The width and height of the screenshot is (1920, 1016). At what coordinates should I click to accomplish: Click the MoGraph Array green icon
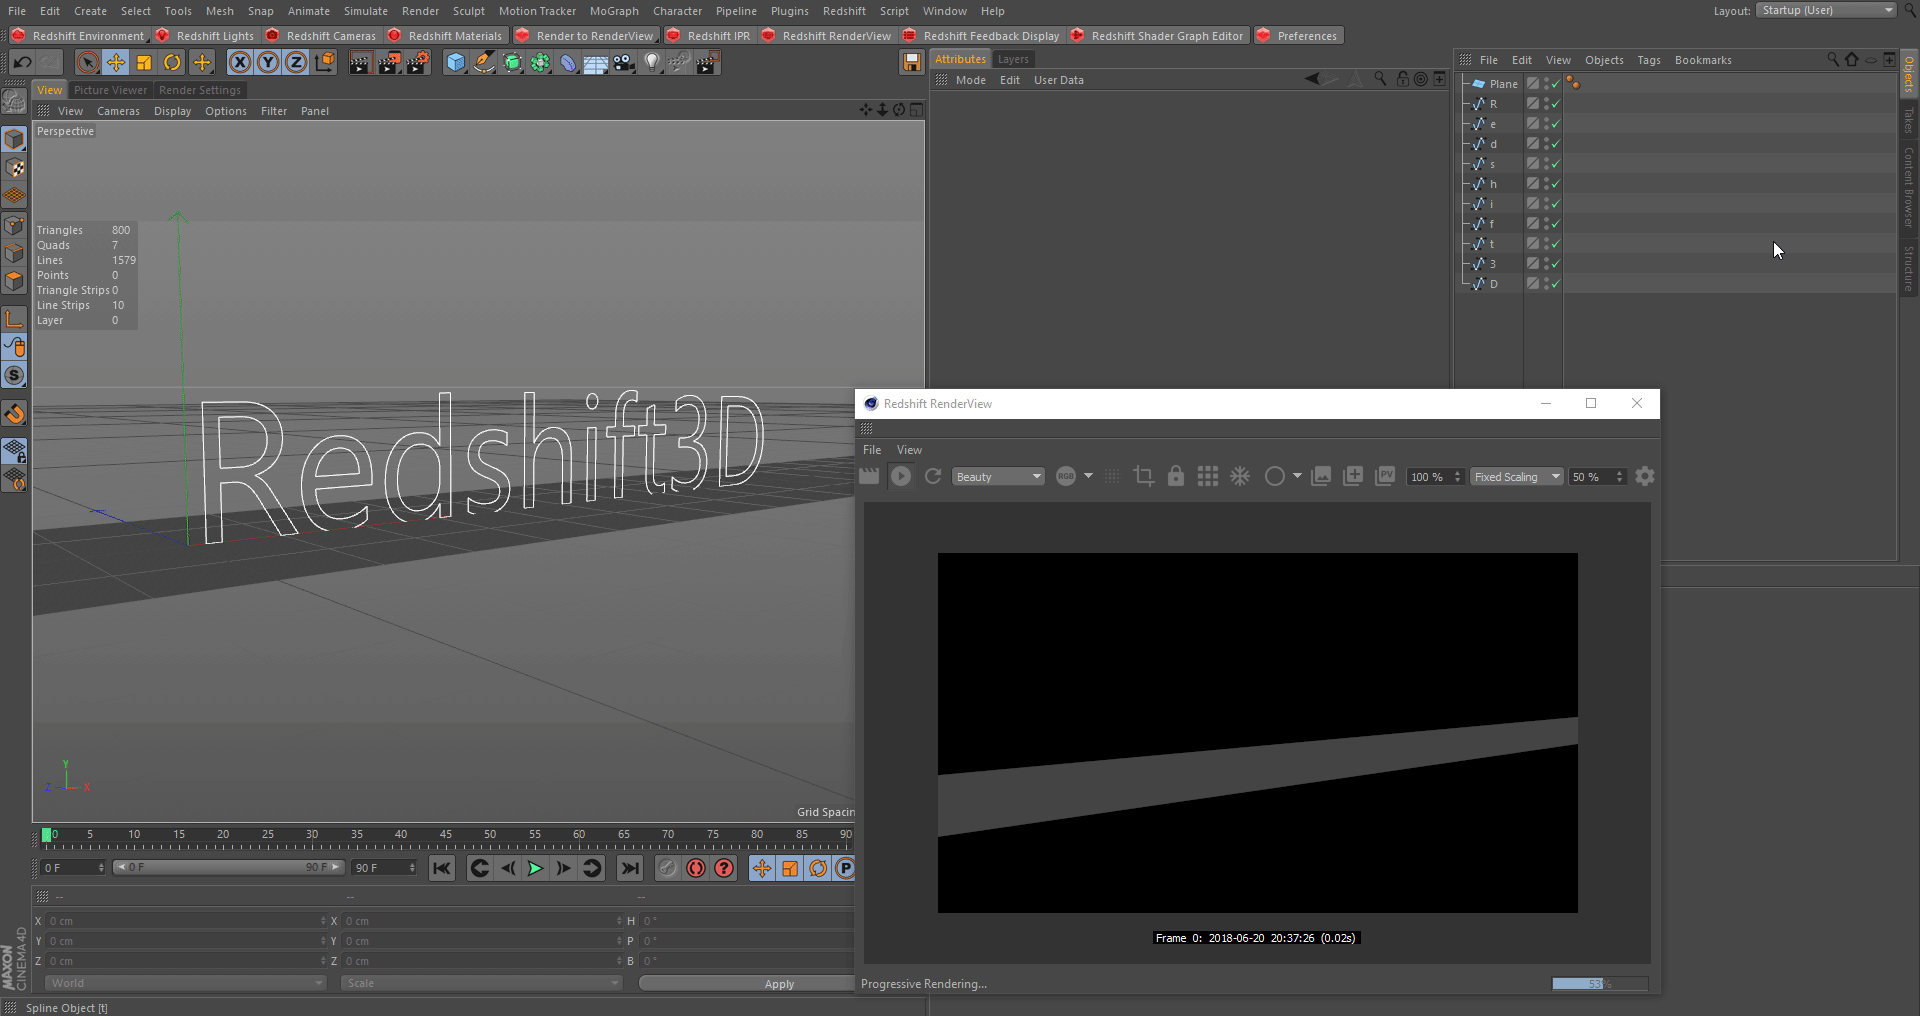(540, 63)
